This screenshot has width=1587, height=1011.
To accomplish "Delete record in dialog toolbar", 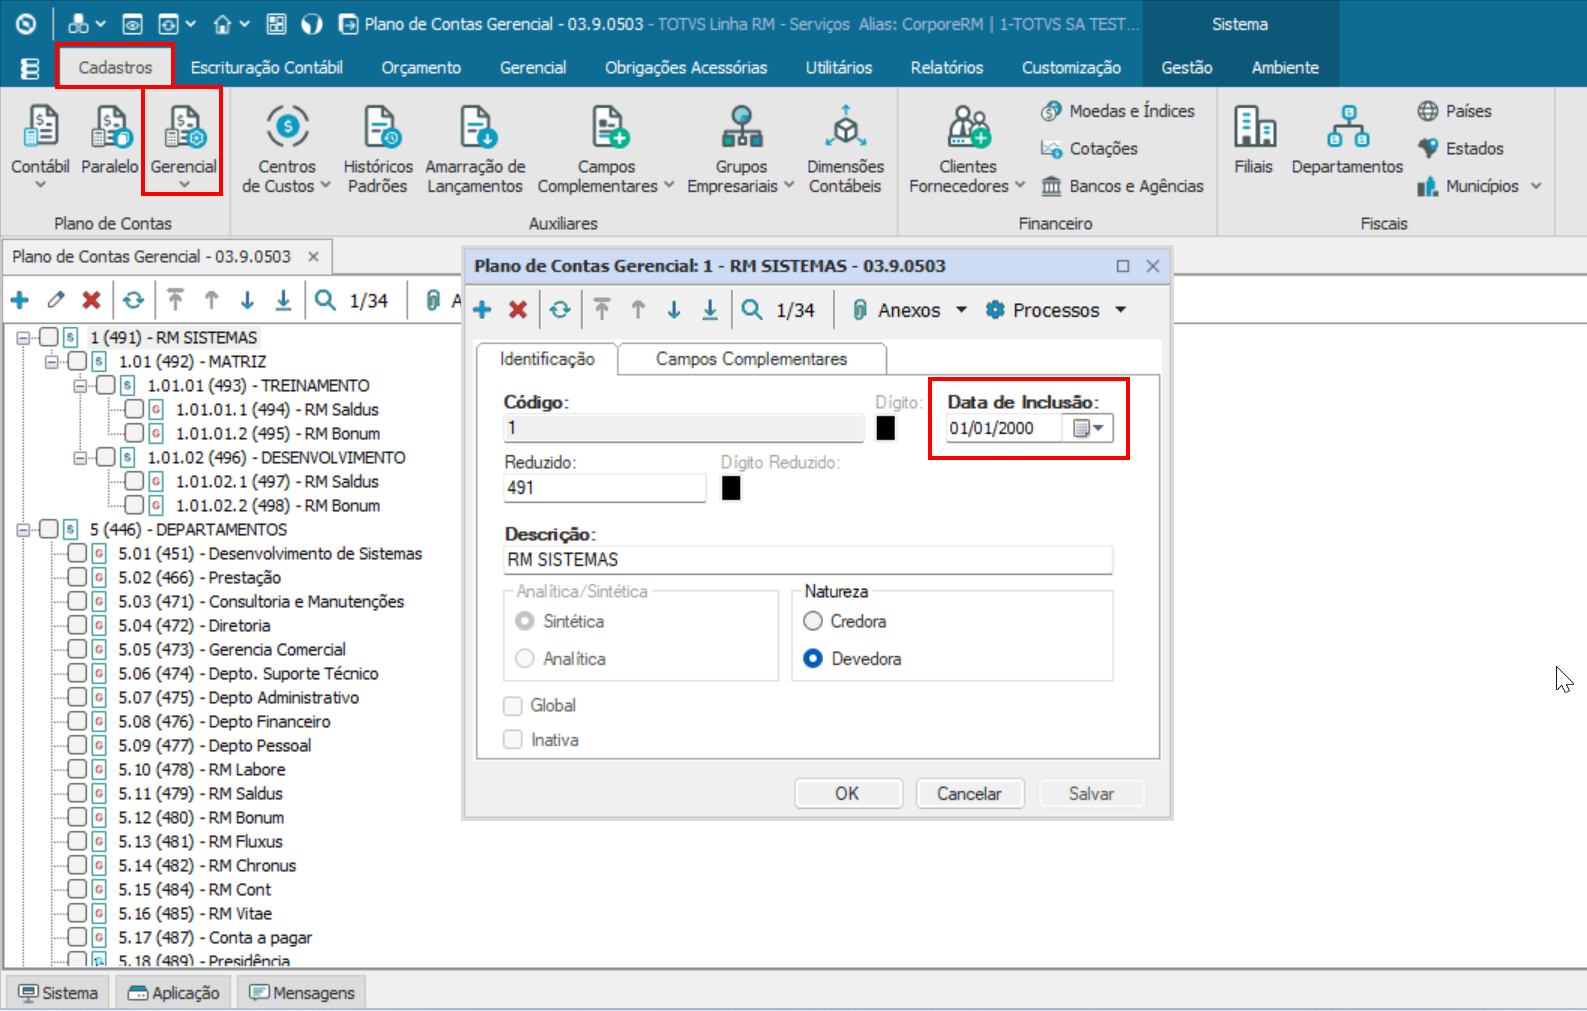I will click(518, 310).
